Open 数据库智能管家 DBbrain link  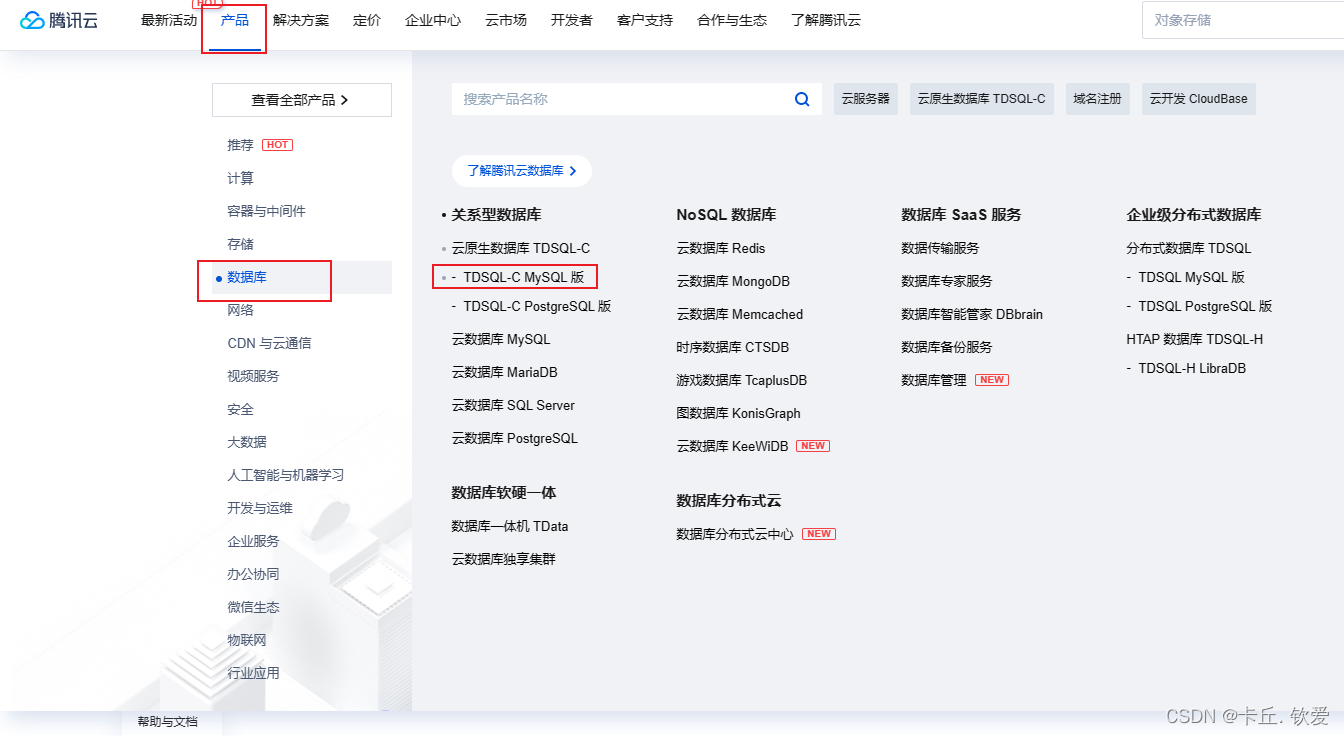click(972, 314)
